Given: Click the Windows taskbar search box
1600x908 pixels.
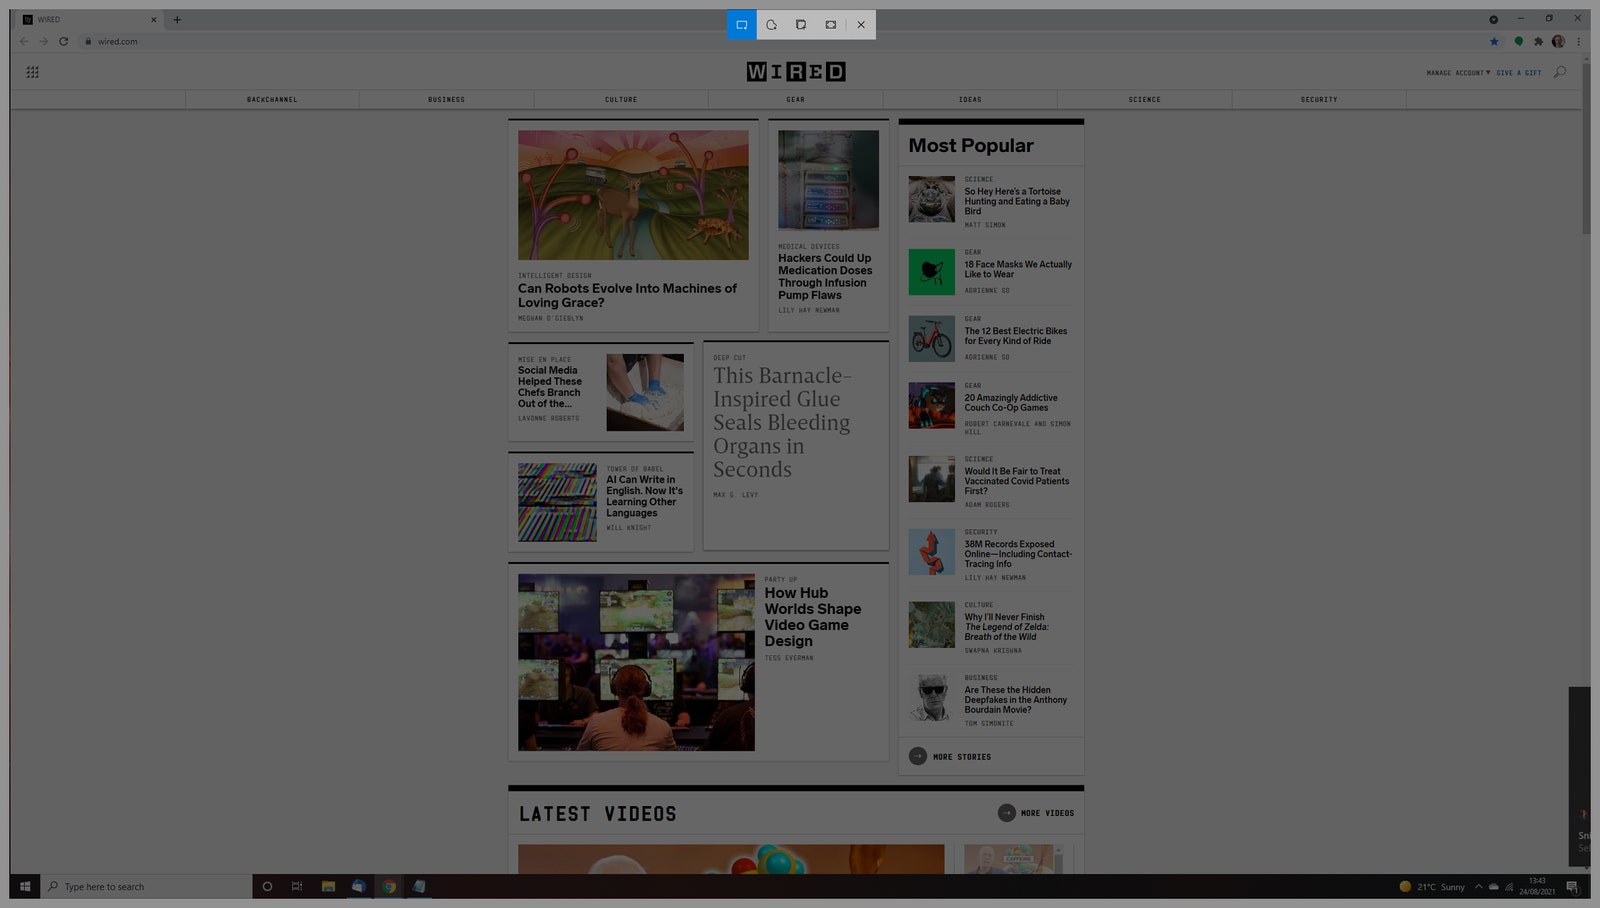Looking at the screenshot, I should [x=150, y=887].
